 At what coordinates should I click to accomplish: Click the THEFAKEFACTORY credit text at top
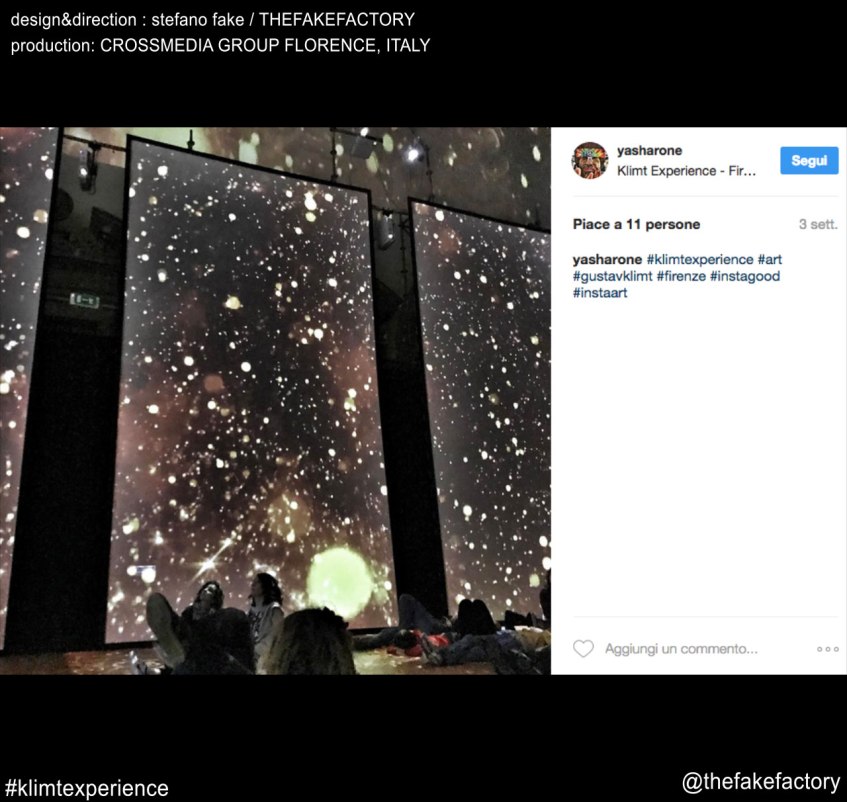tap(337, 19)
